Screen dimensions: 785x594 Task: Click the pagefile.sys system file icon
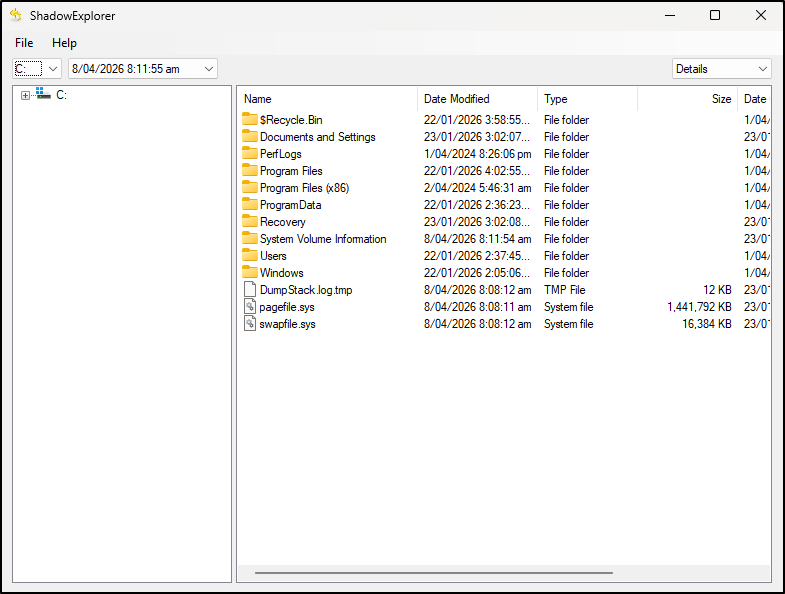click(250, 307)
